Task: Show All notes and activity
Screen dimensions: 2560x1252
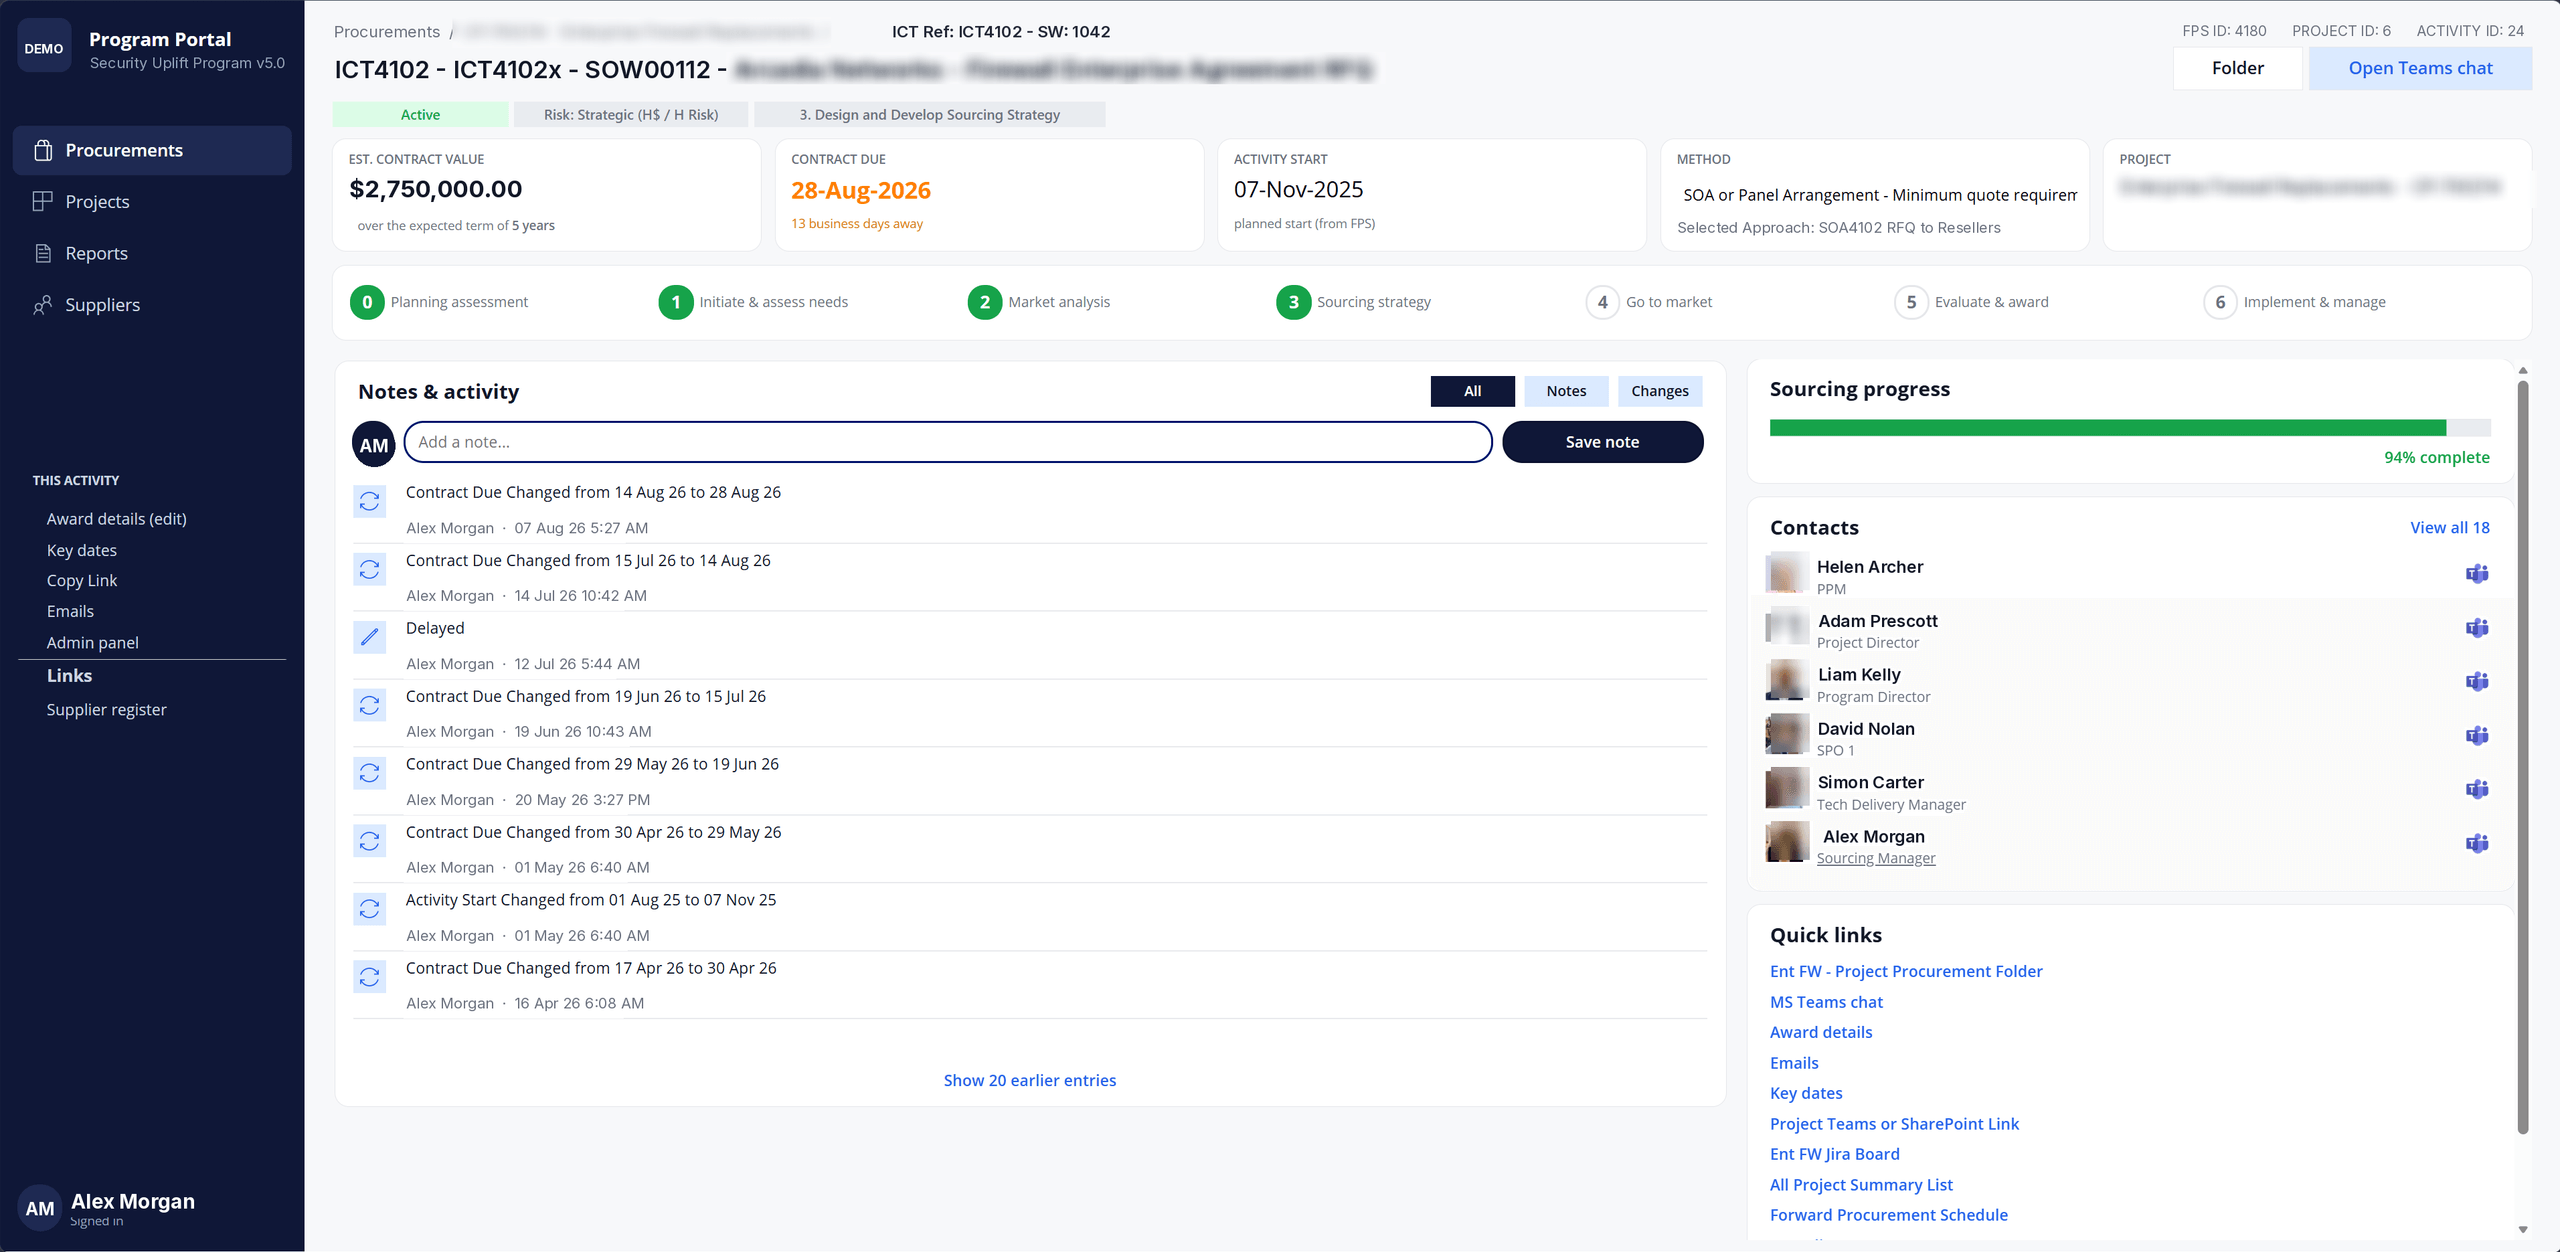Action: coord(1472,391)
